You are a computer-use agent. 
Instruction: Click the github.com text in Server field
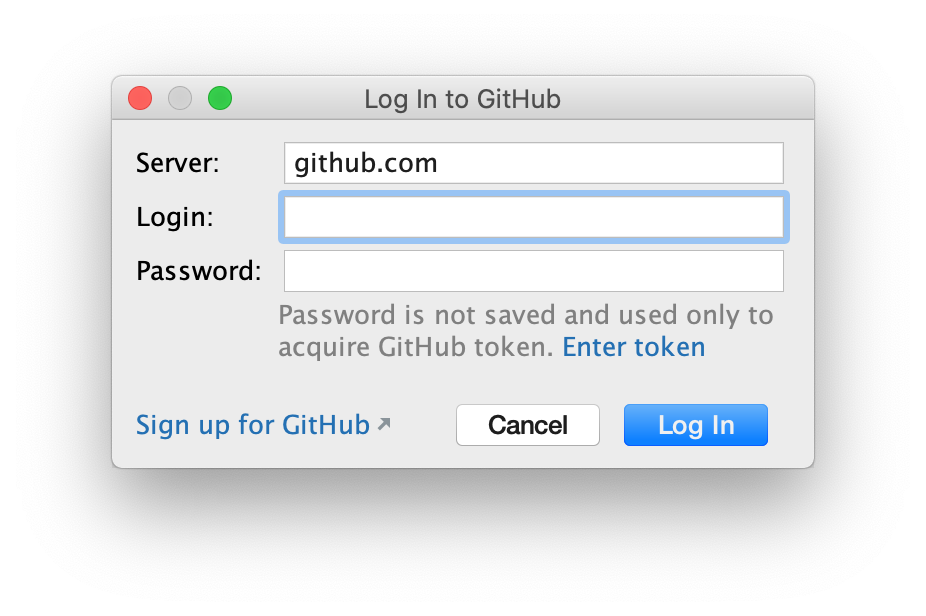click(x=366, y=163)
